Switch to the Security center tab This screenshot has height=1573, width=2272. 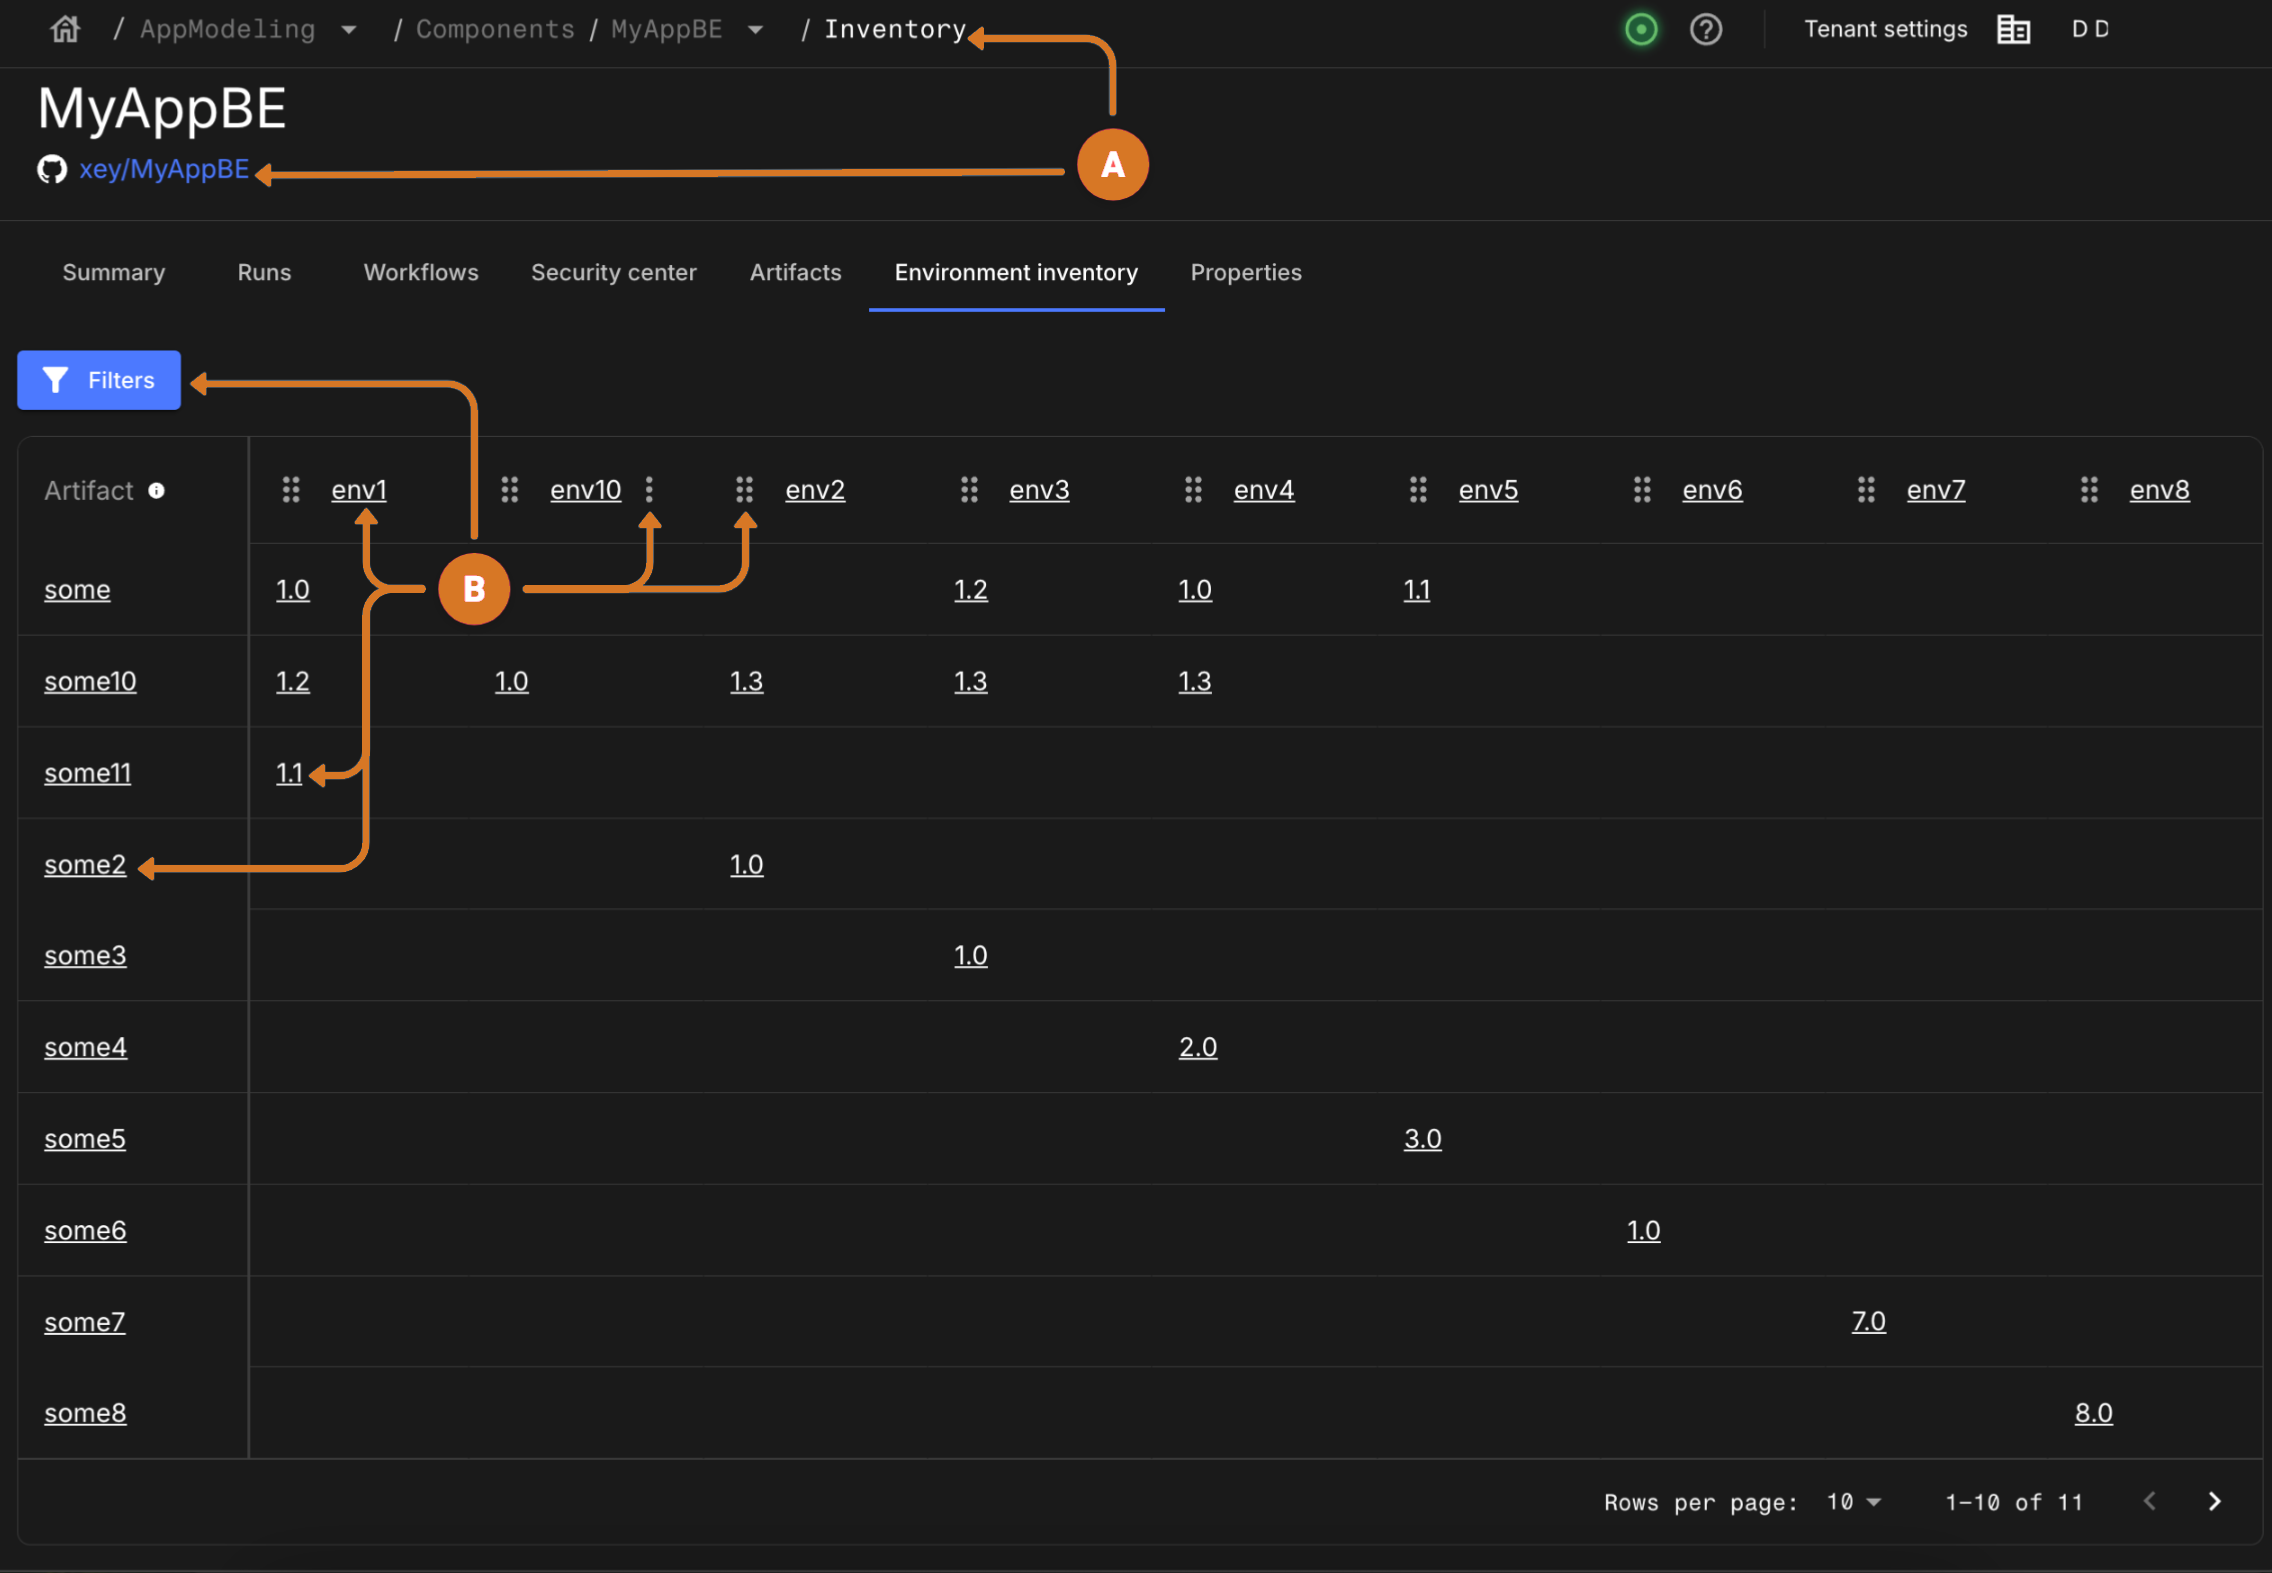click(613, 272)
